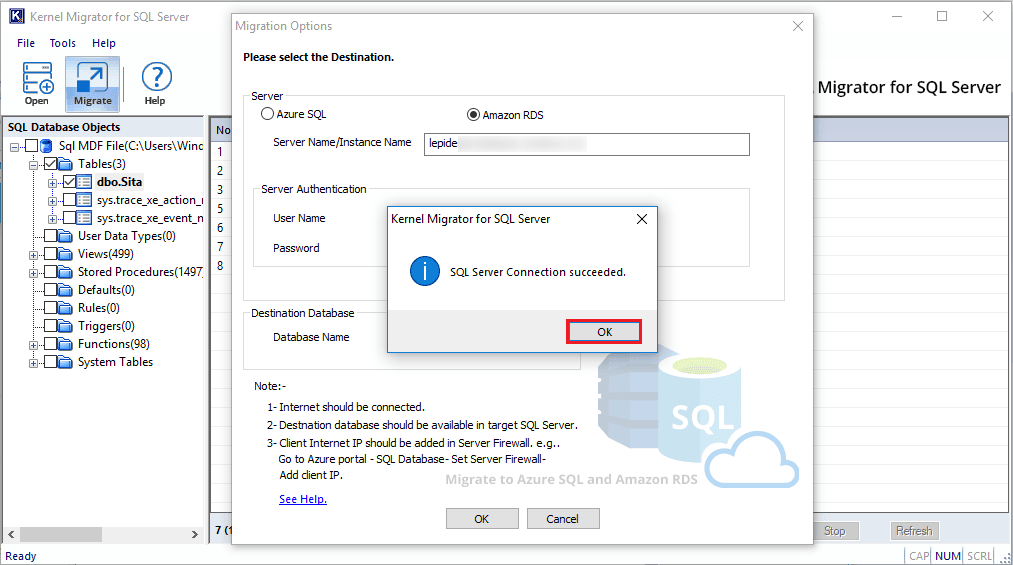Expand the System Tables node
The image size is (1013, 565).
[x=33, y=364]
